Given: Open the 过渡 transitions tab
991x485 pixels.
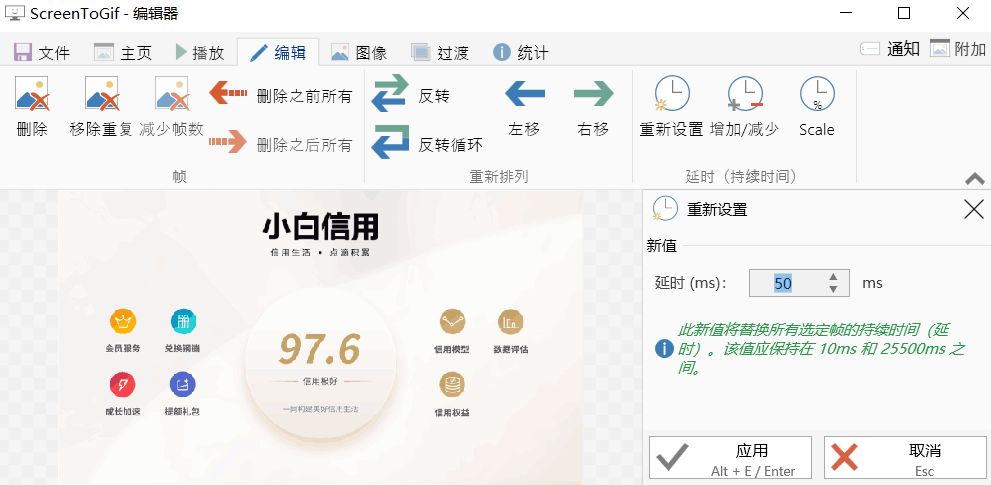Looking at the screenshot, I should 440,52.
